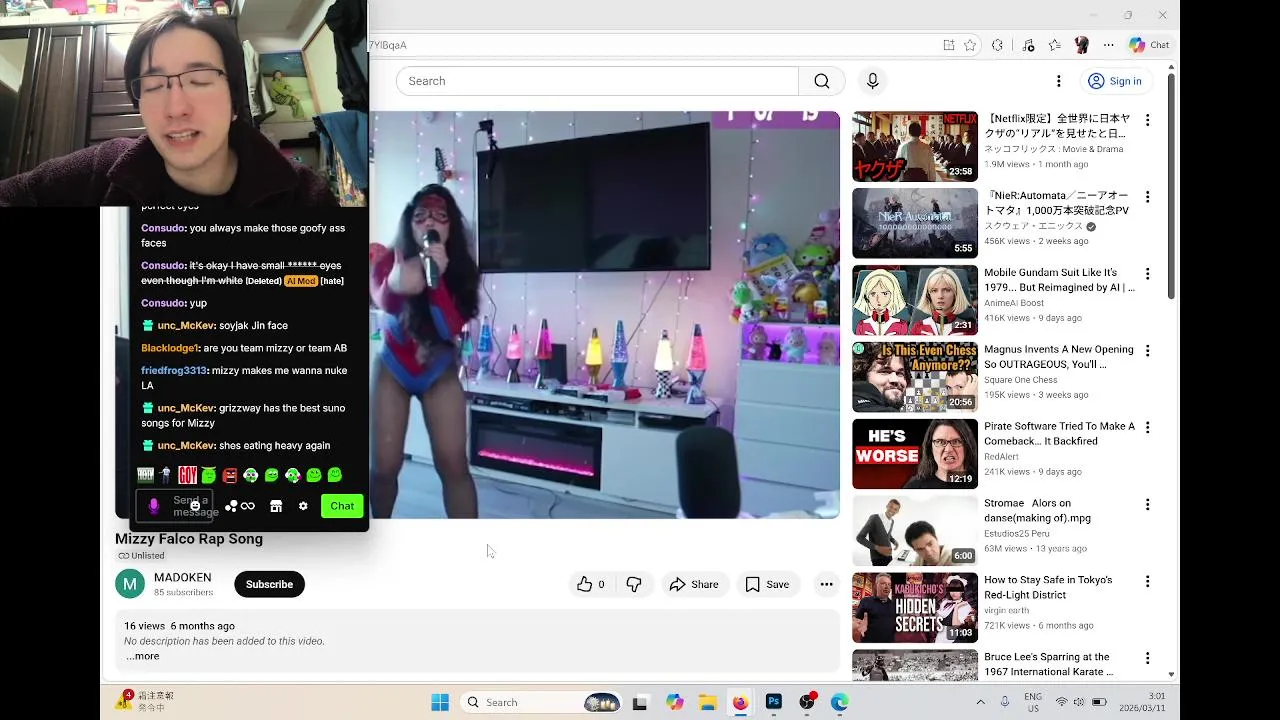Activate voice search microphone on YouTube
Image resolution: width=1280 pixels, height=720 pixels.
pos(873,81)
